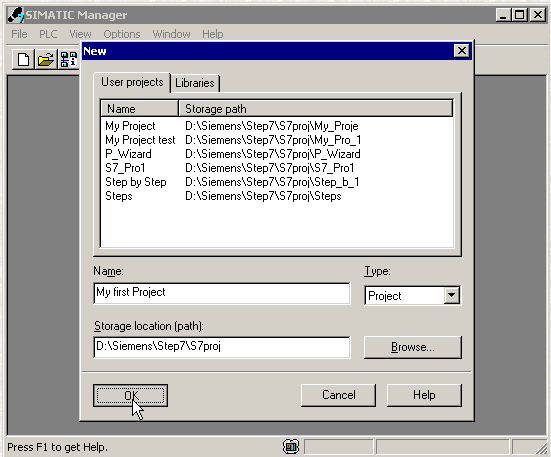Click the SIMATIC Manager title bar icon
This screenshot has height=457, width=551.
(x=15, y=15)
